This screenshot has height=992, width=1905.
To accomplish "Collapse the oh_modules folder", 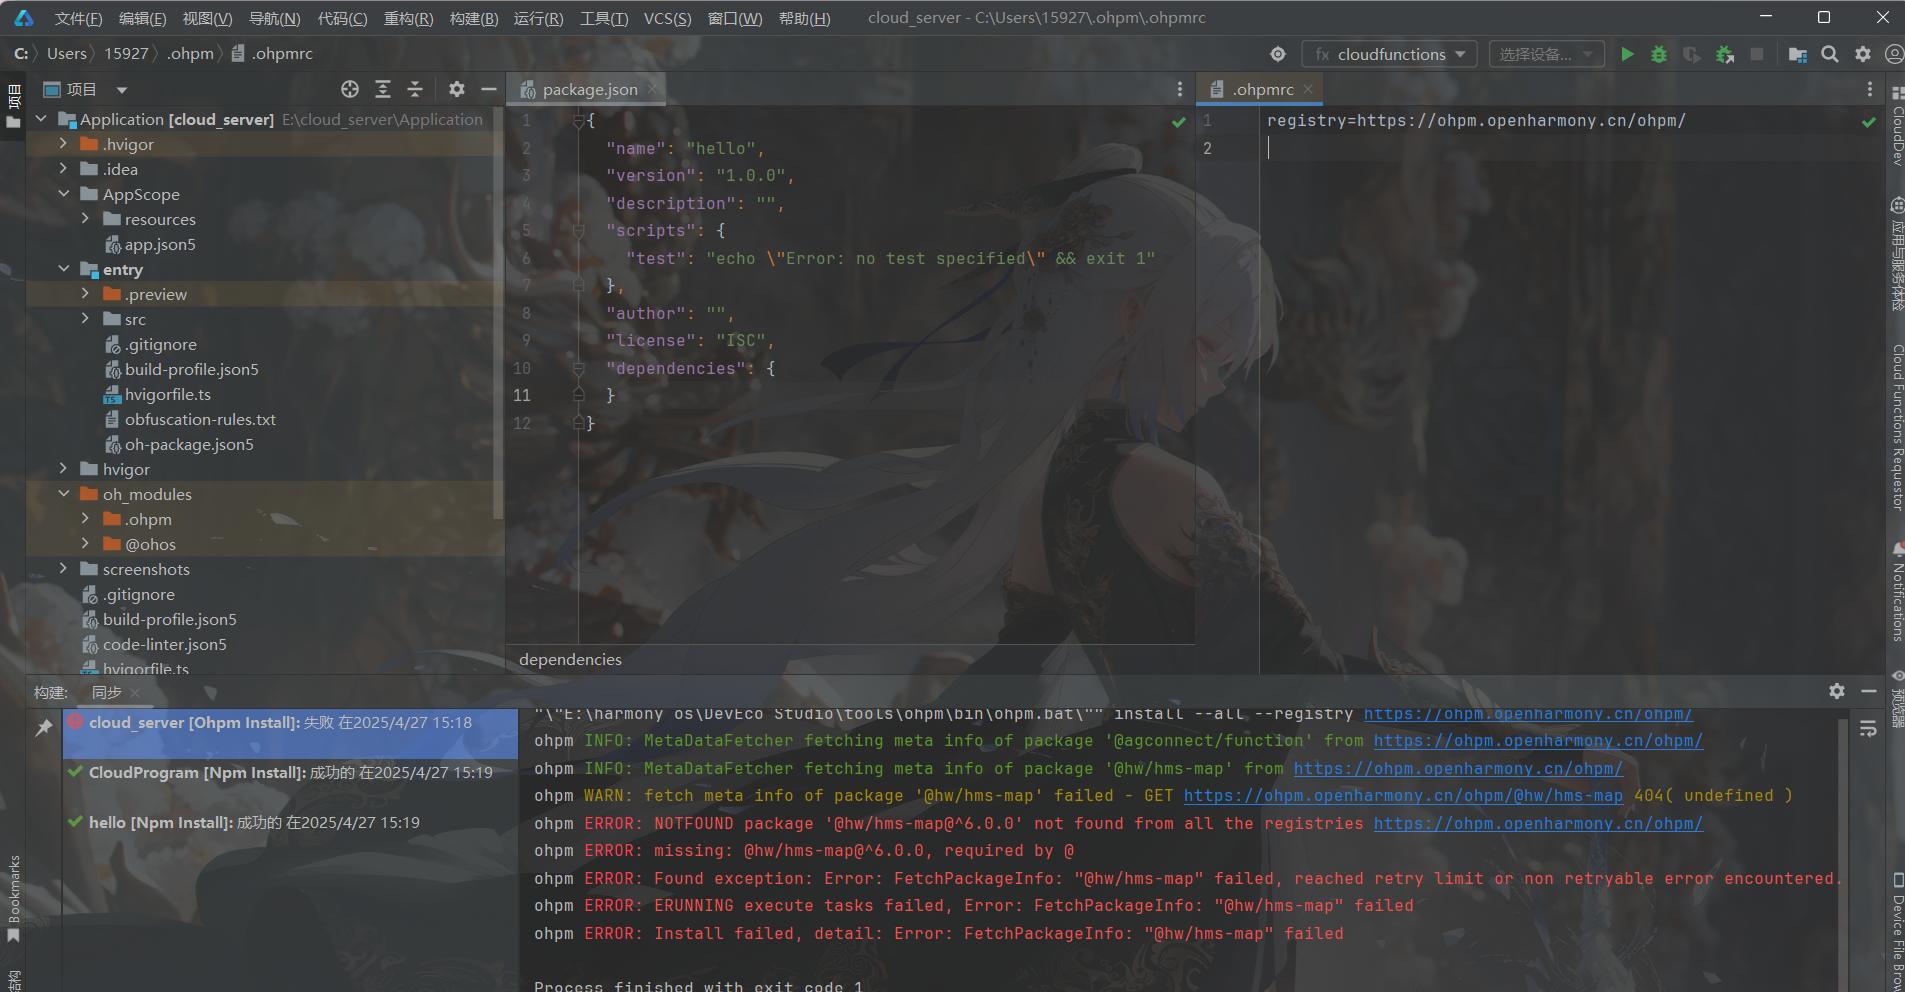I will point(63,494).
